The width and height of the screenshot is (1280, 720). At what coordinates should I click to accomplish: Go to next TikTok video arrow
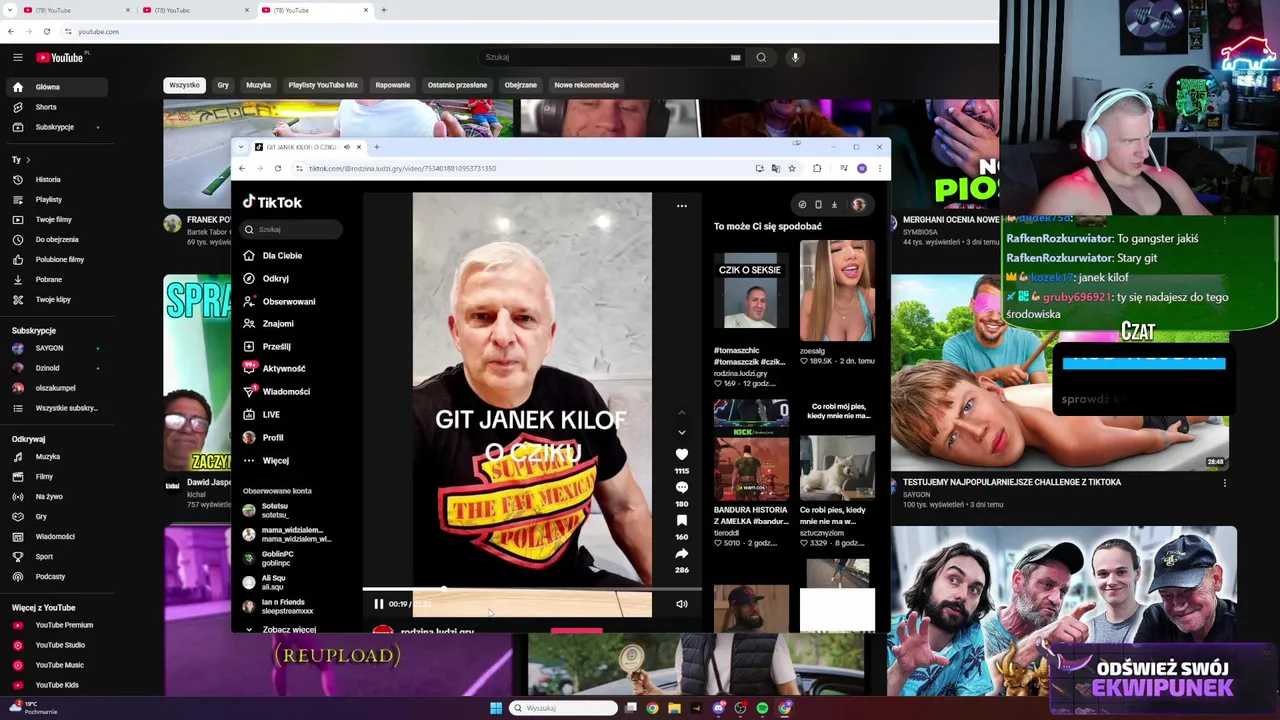[x=682, y=433]
